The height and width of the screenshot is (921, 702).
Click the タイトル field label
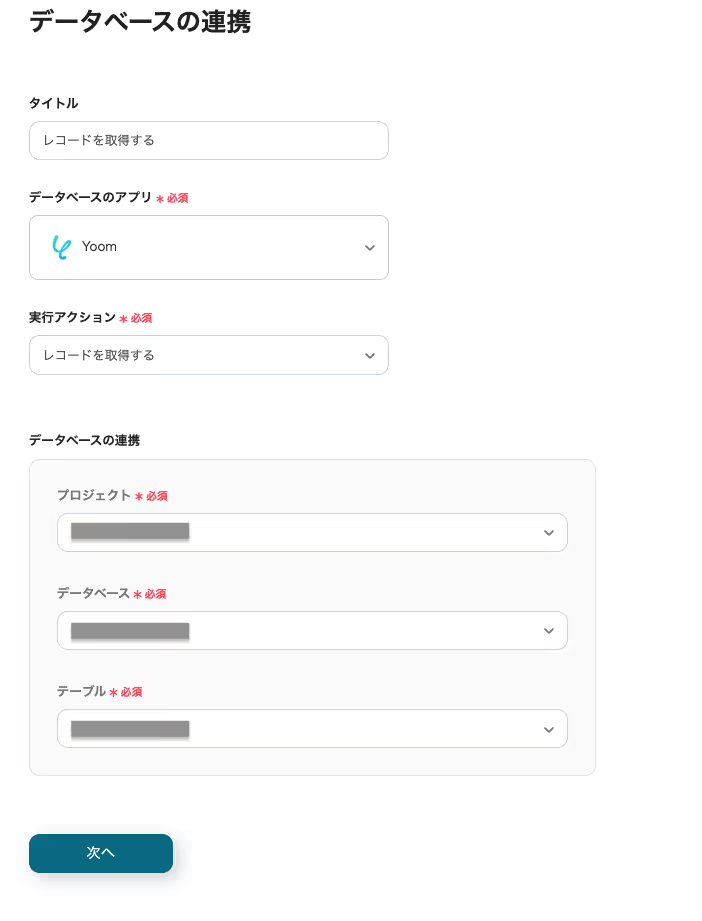coord(53,103)
